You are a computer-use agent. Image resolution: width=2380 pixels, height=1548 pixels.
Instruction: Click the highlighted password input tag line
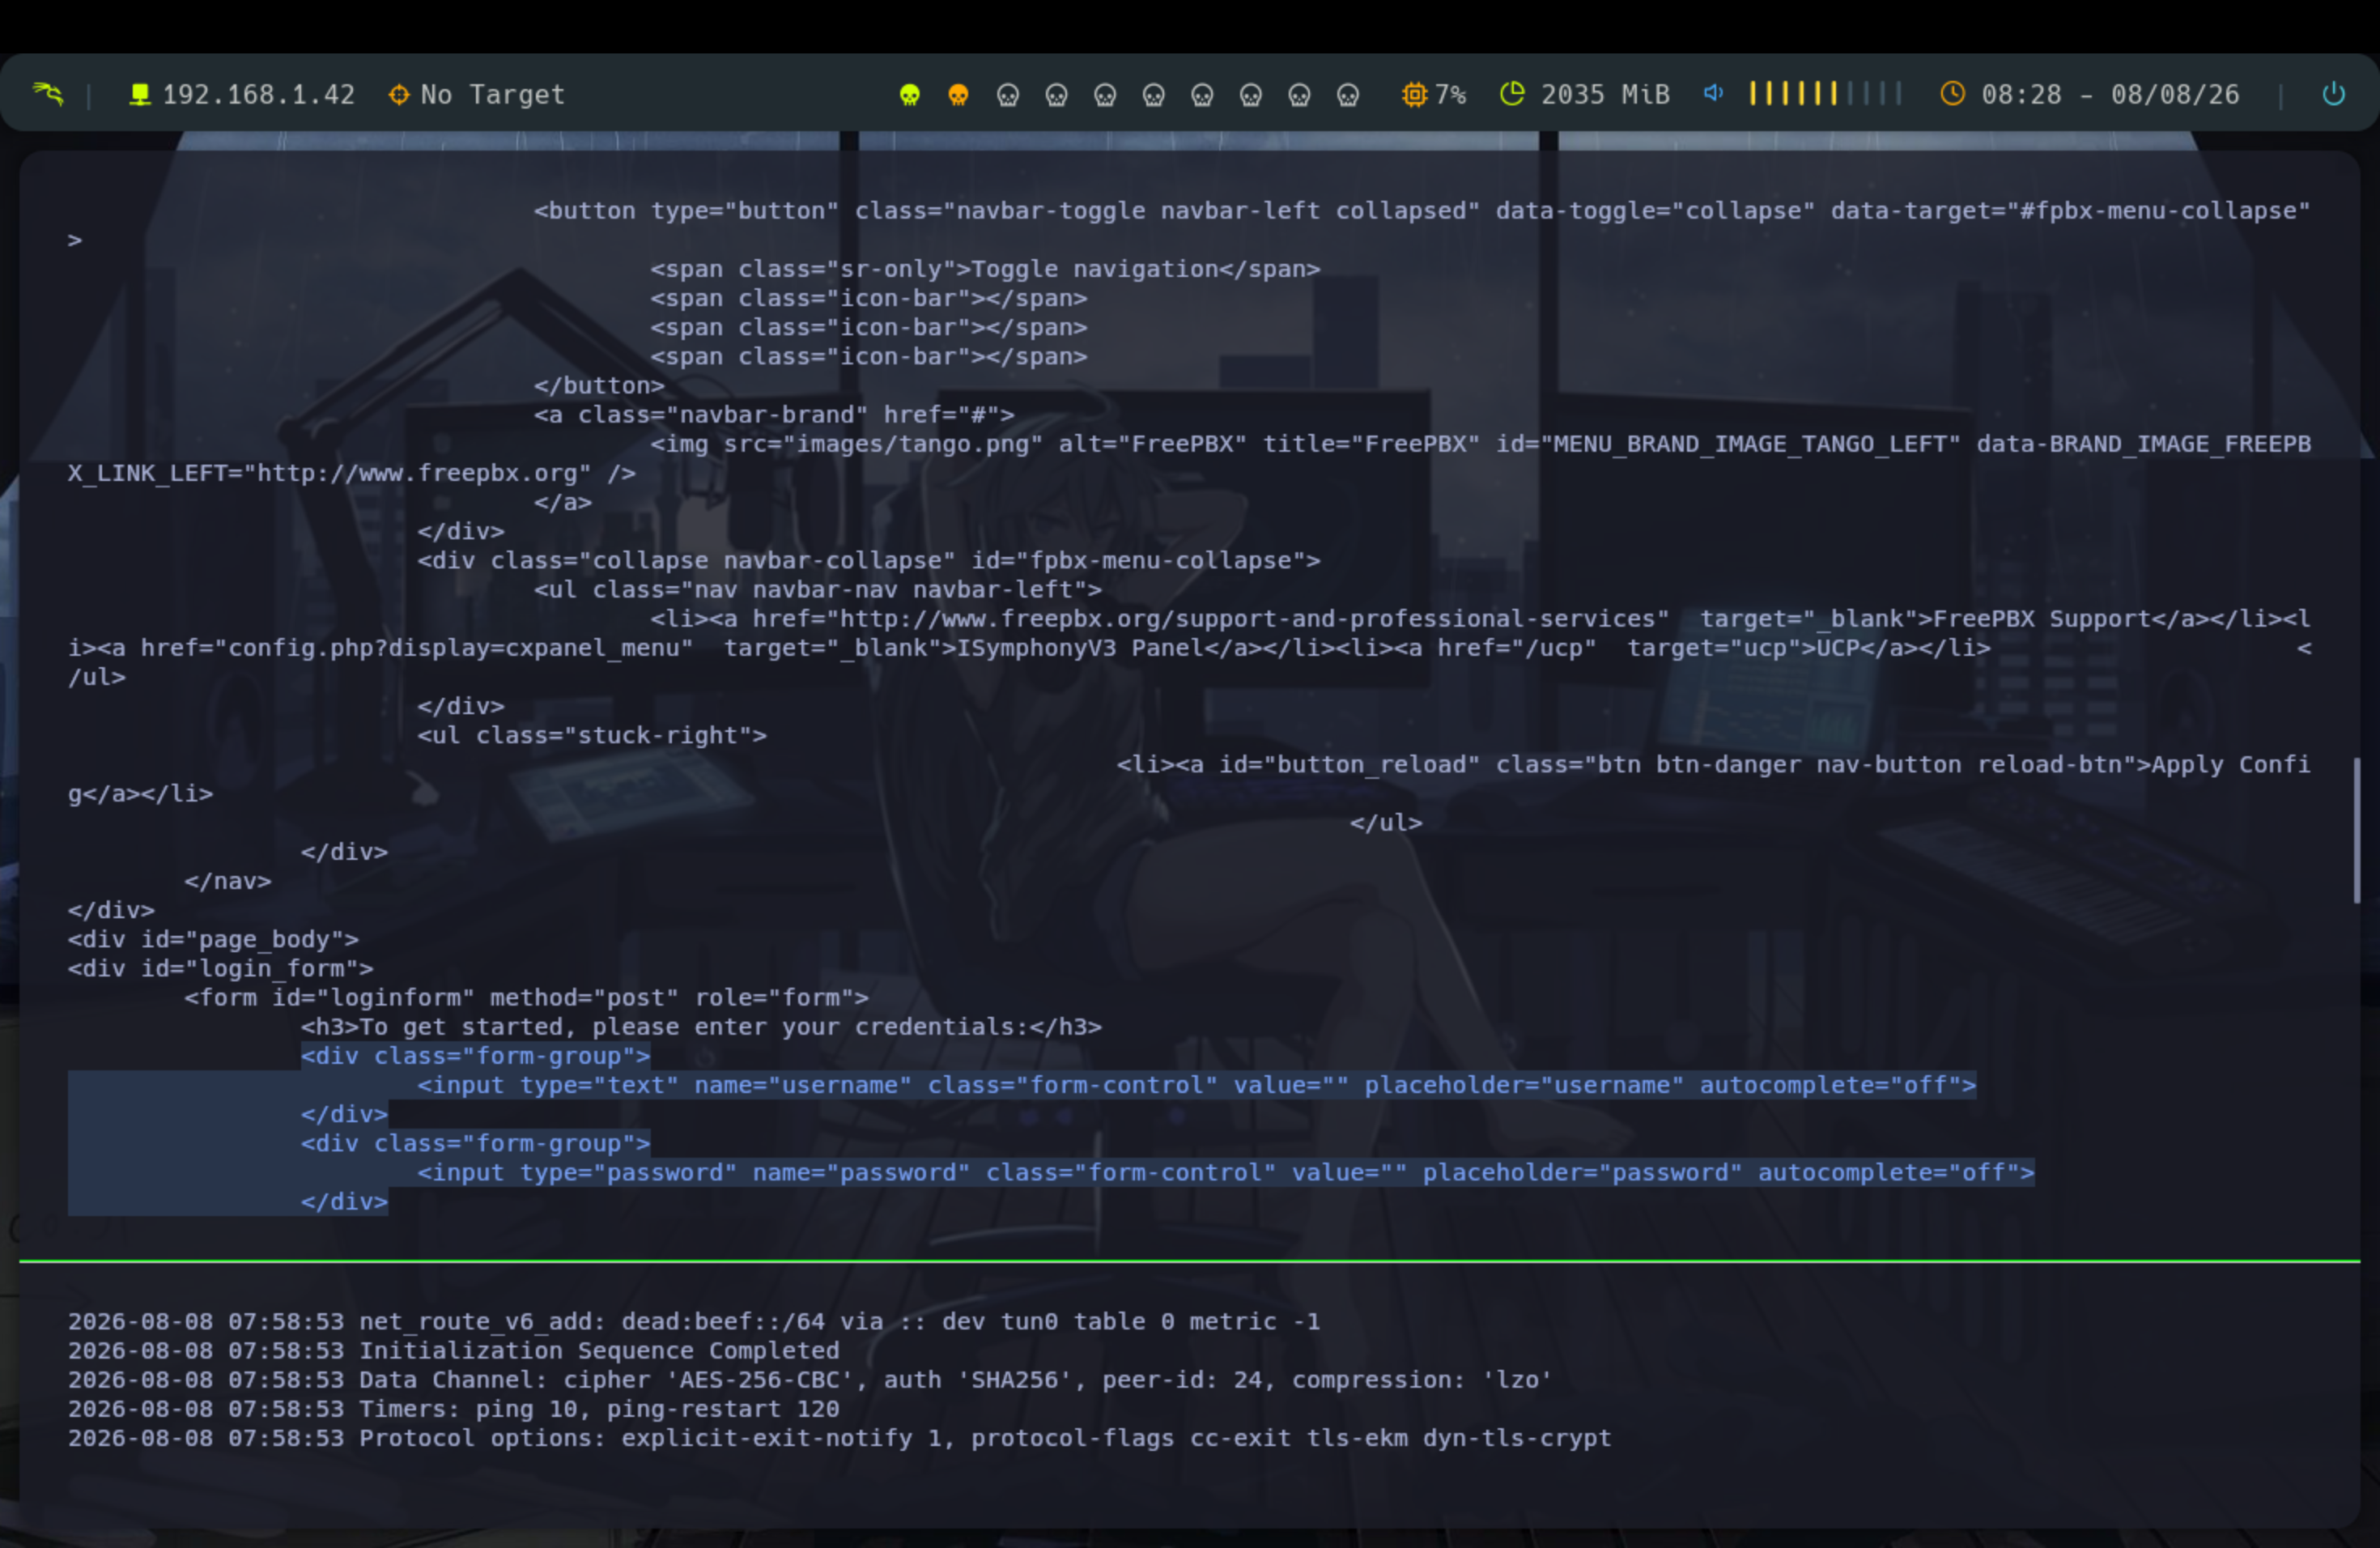click(x=1226, y=1173)
